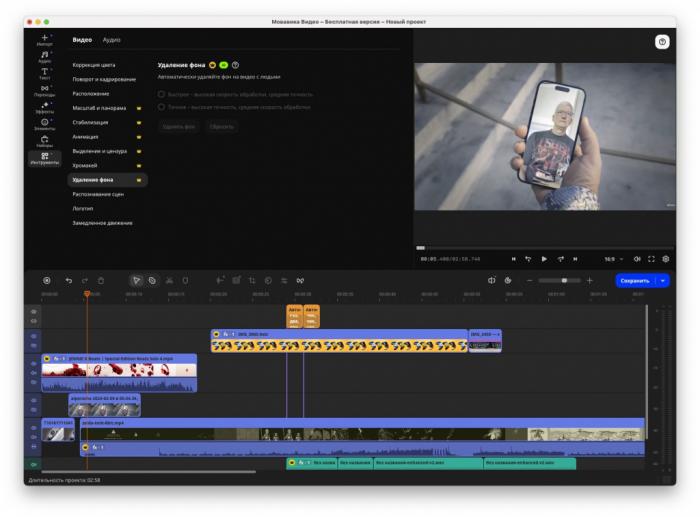The width and height of the screenshot is (700, 517).
Task: Select Хромакей from the tools list
Action: (x=85, y=165)
